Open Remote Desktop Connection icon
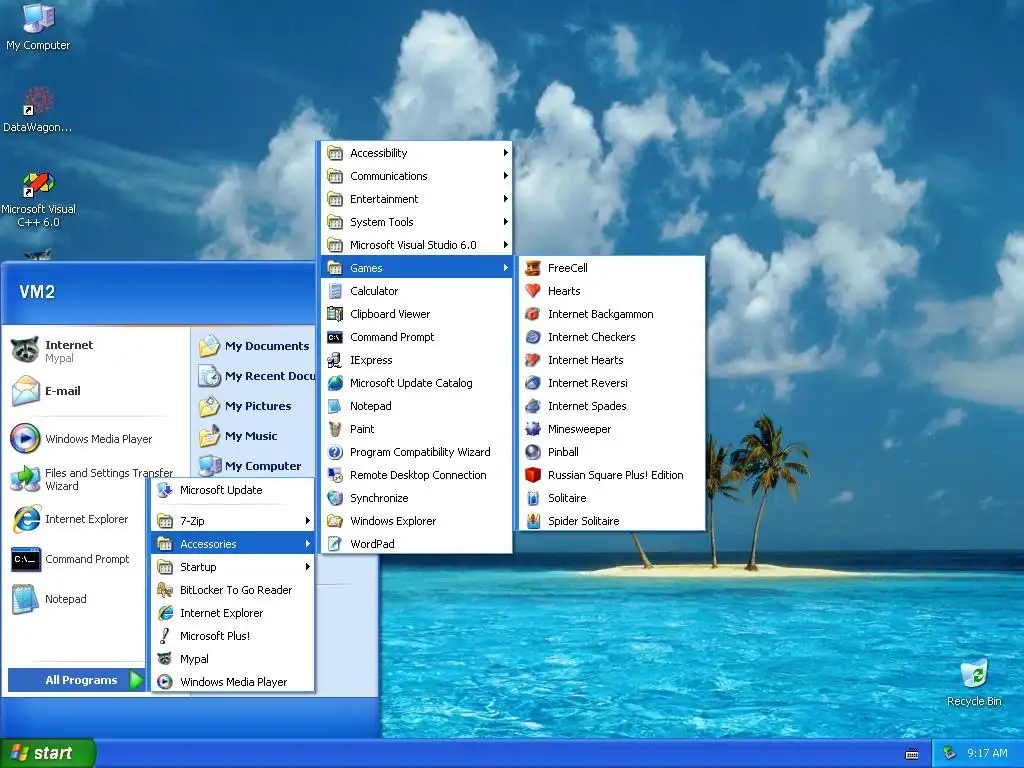 (335, 475)
